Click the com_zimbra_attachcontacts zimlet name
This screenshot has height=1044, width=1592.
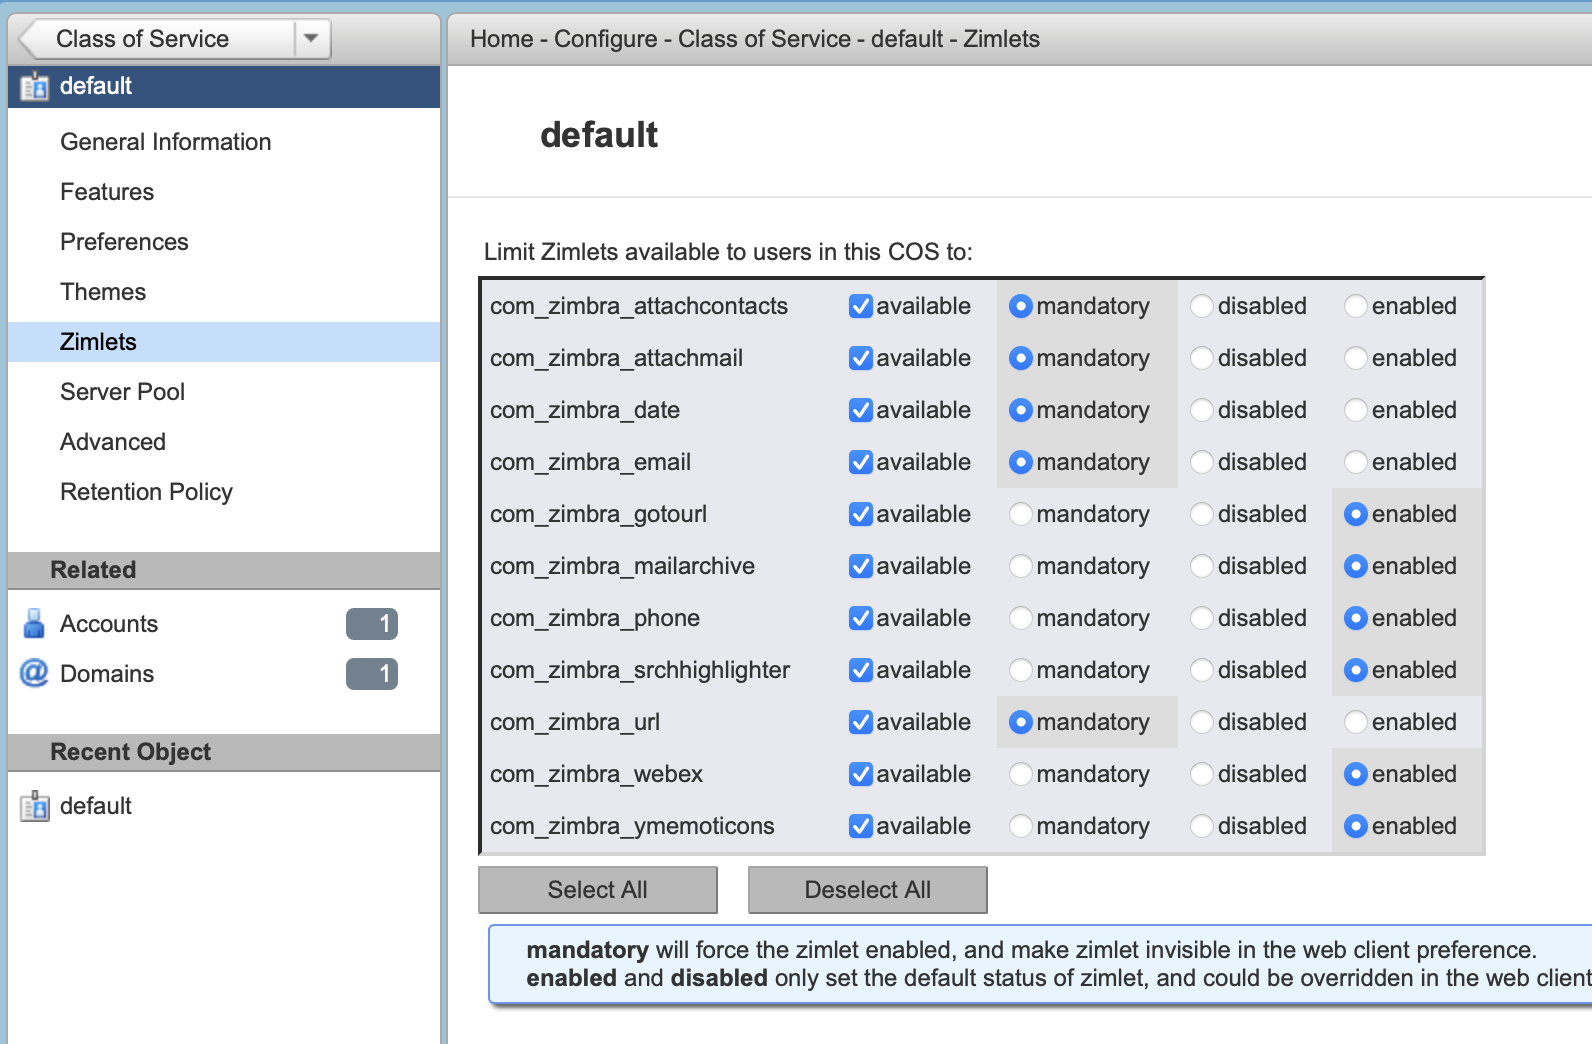pos(639,306)
